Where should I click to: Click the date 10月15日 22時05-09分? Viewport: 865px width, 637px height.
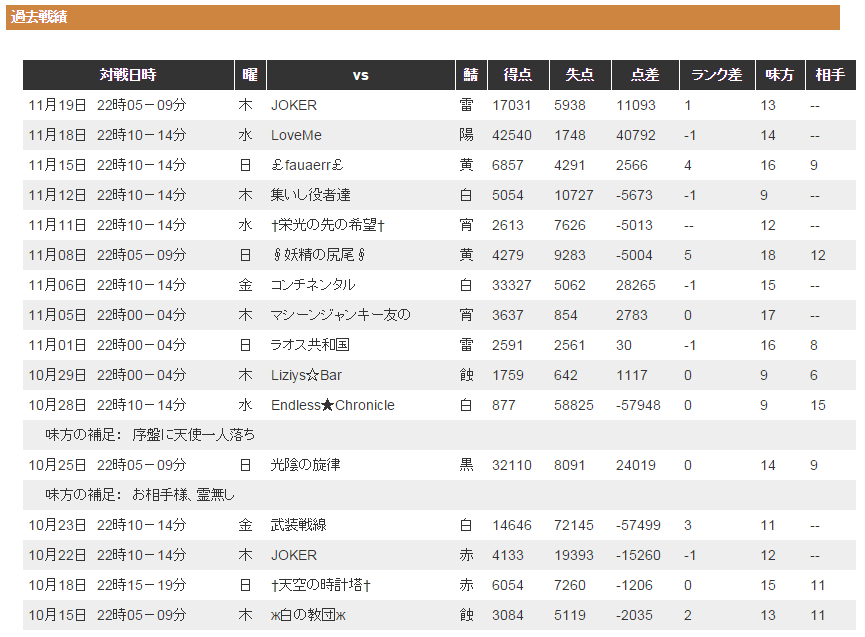pos(108,615)
